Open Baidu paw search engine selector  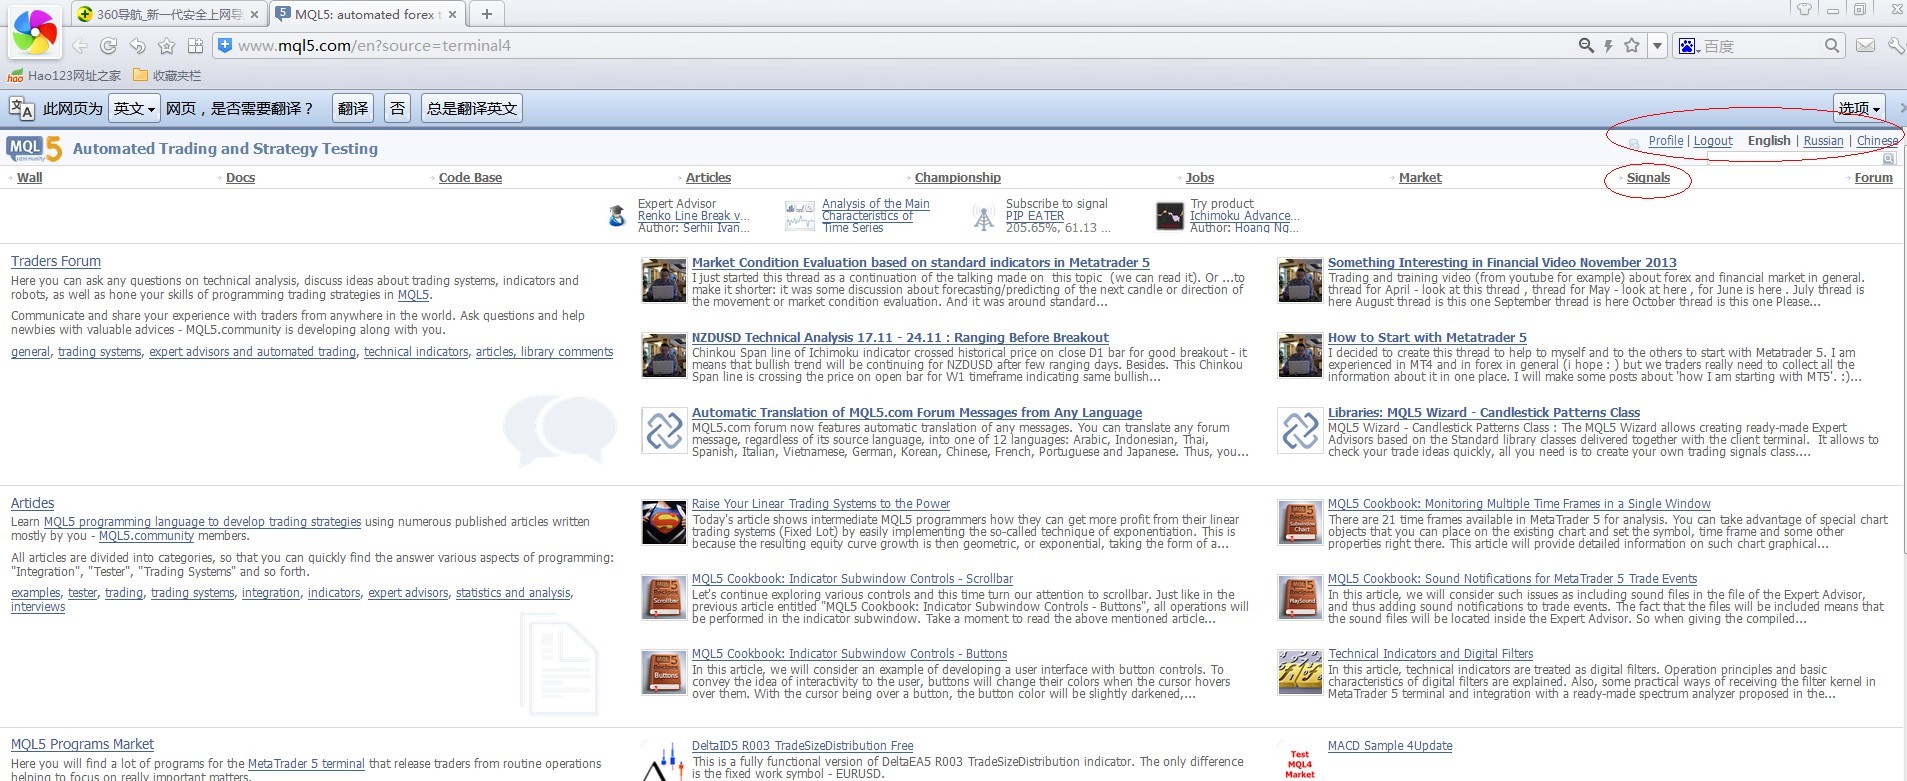[1689, 46]
